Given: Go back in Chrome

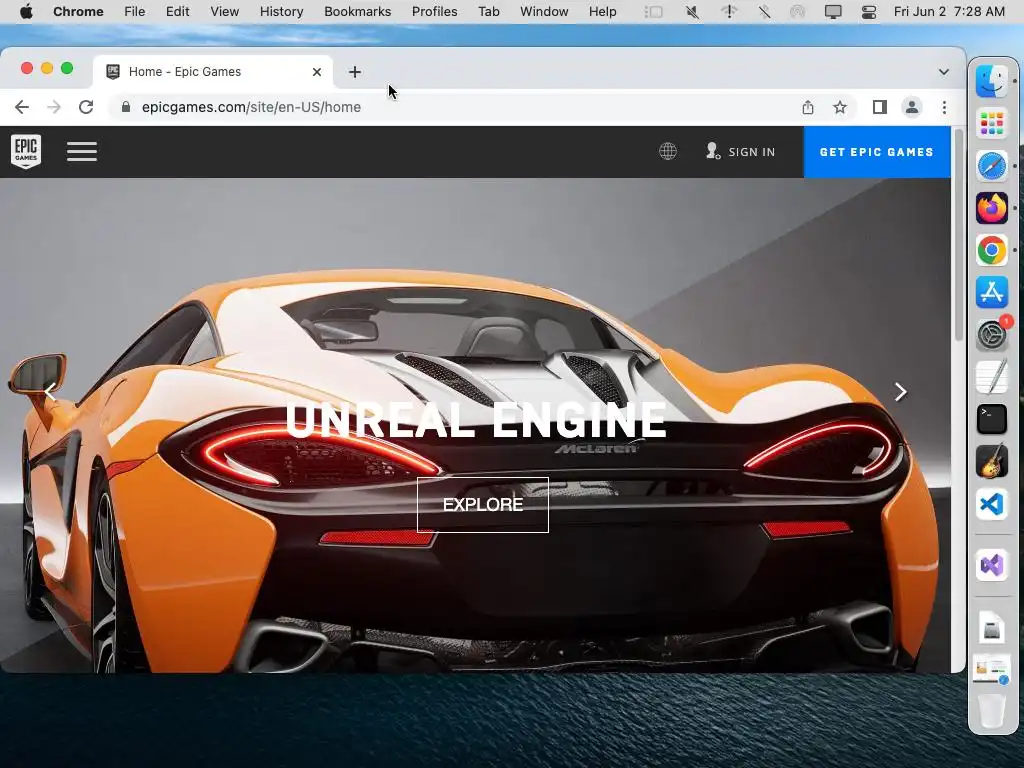Looking at the screenshot, I should (22, 107).
